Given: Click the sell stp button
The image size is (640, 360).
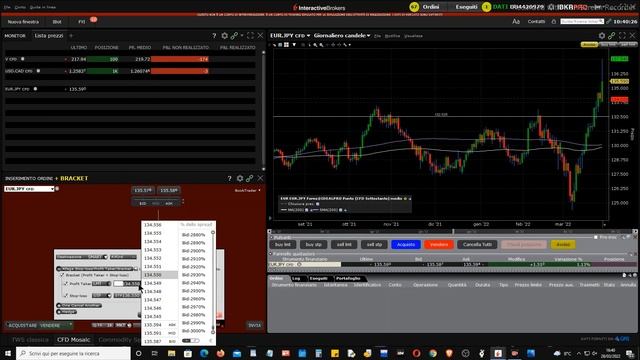Looking at the screenshot, I should 374,244.
